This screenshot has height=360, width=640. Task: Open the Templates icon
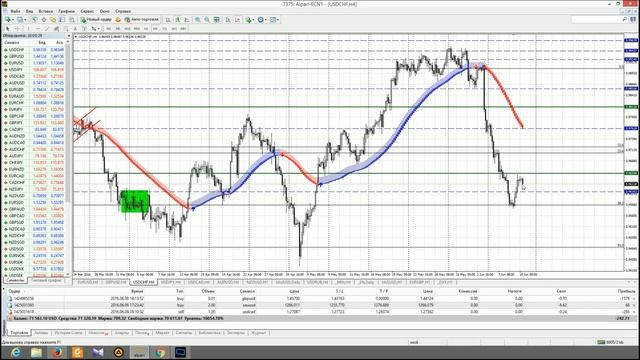click(x=273, y=20)
